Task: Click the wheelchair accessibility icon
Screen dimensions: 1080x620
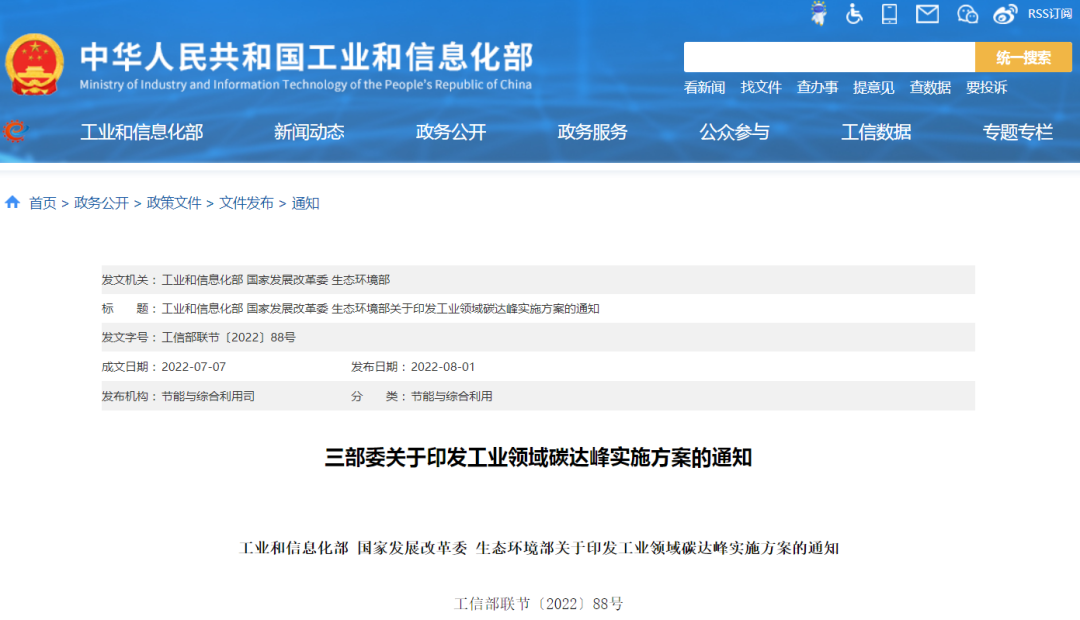Action: [854, 14]
